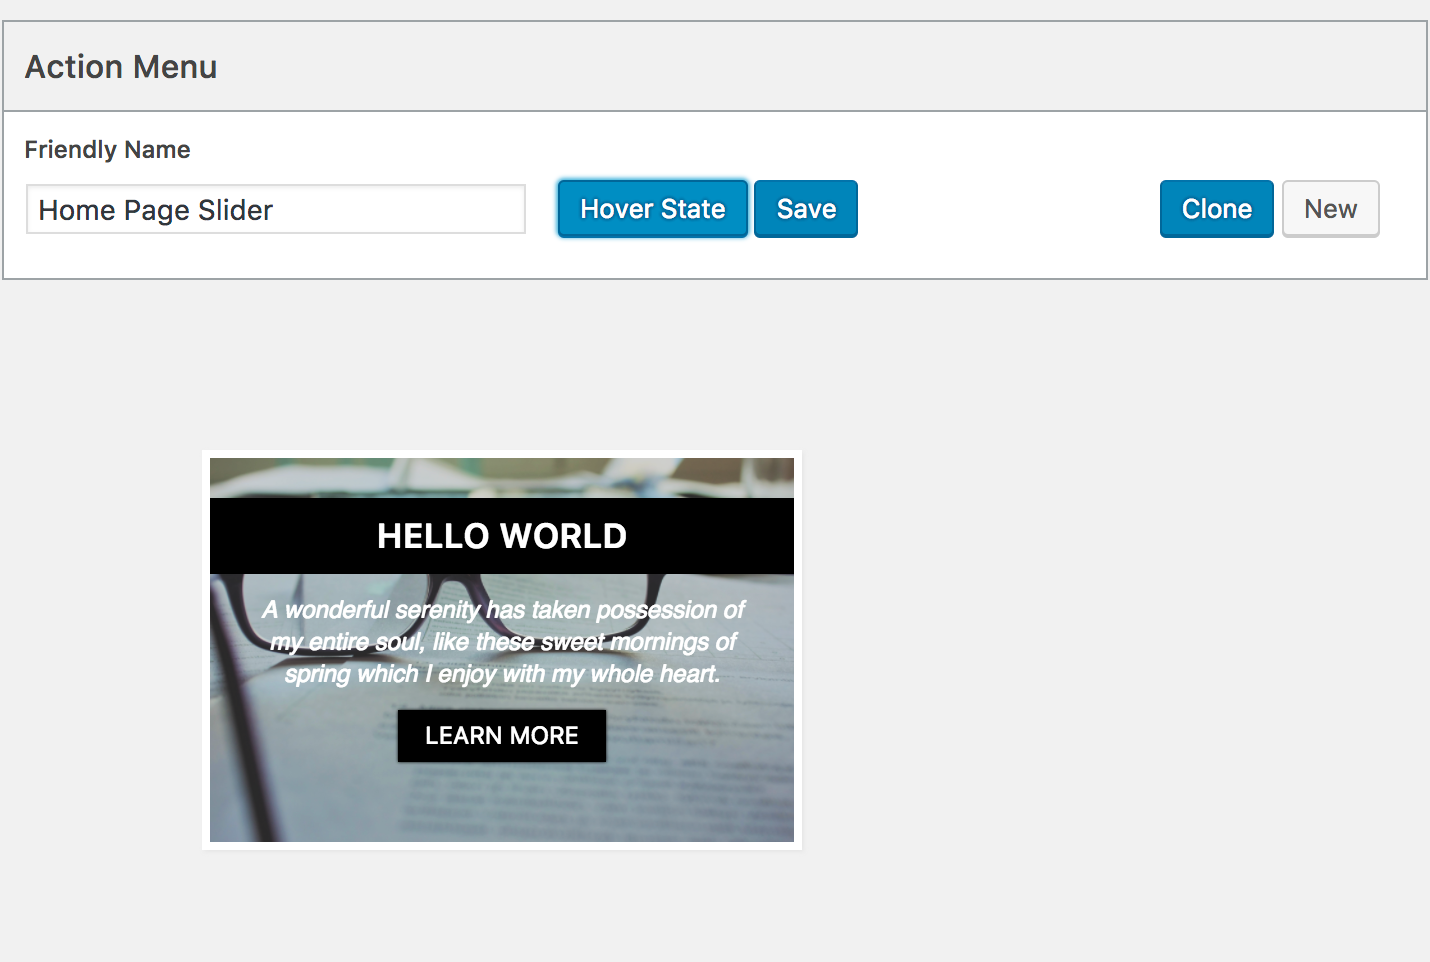Image resolution: width=1430 pixels, height=962 pixels.
Task: Click the empty canvas left of the preview
Action: [100, 650]
